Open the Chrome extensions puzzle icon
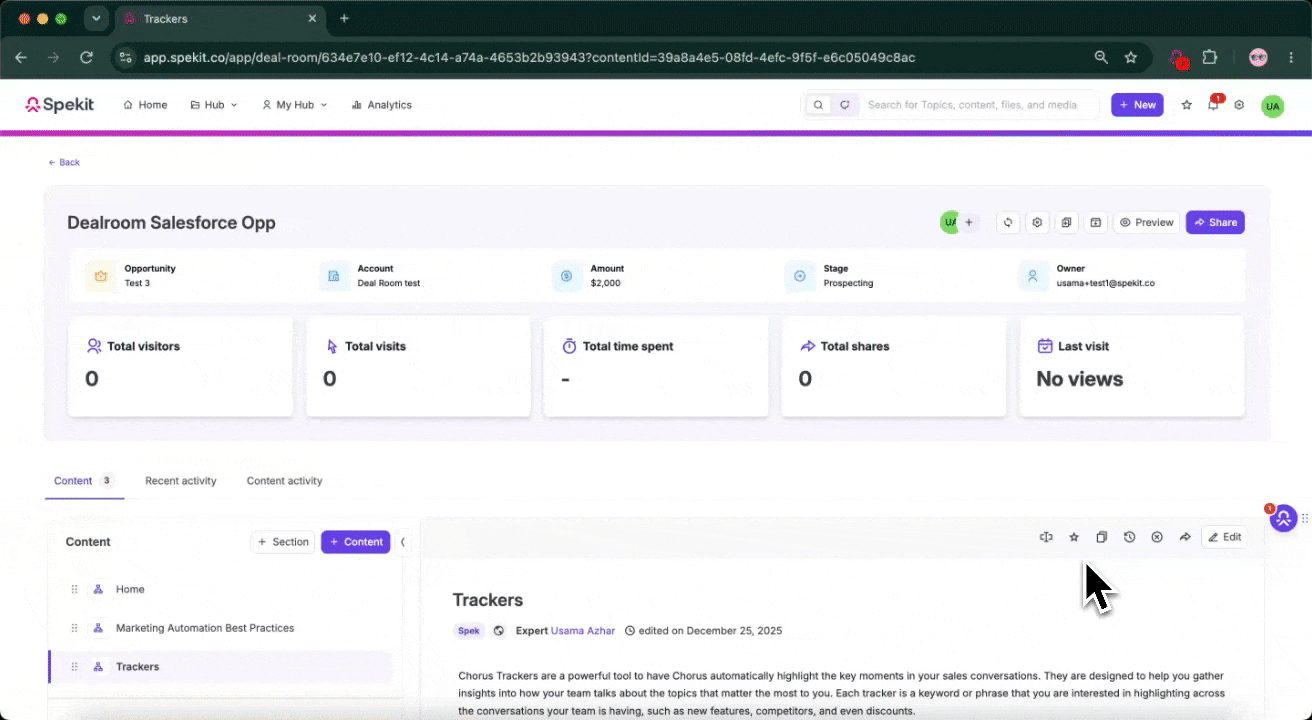The height and width of the screenshot is (720, 1312). coord(1210,58)
